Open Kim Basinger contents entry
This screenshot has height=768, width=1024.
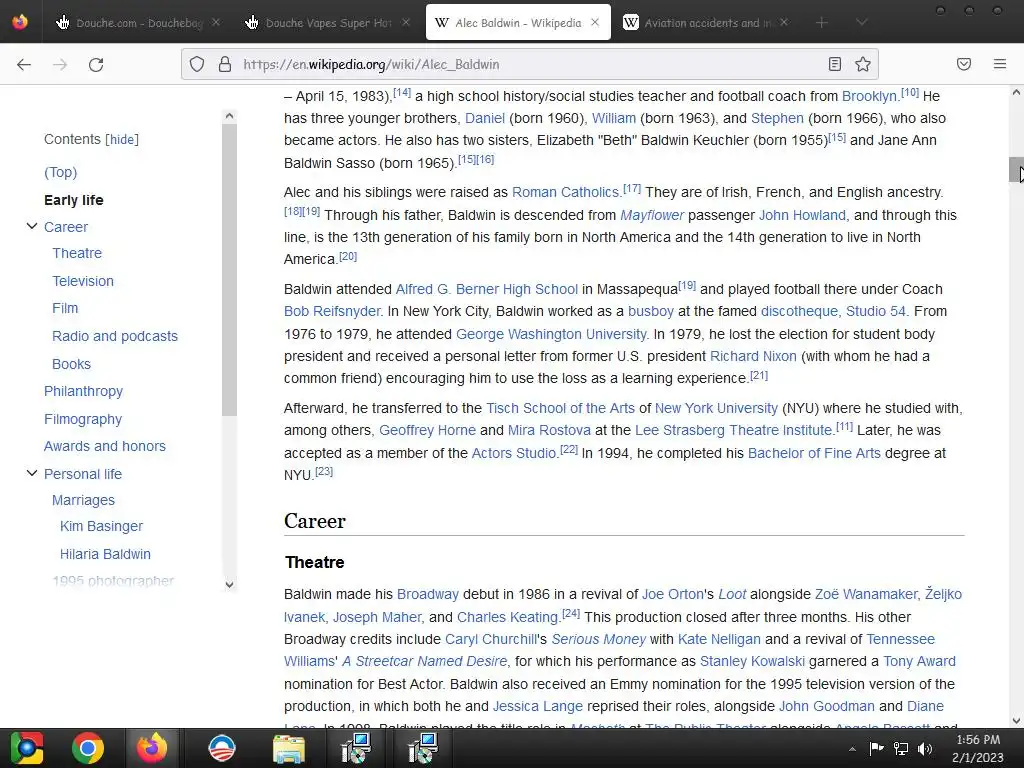(101, 526)
